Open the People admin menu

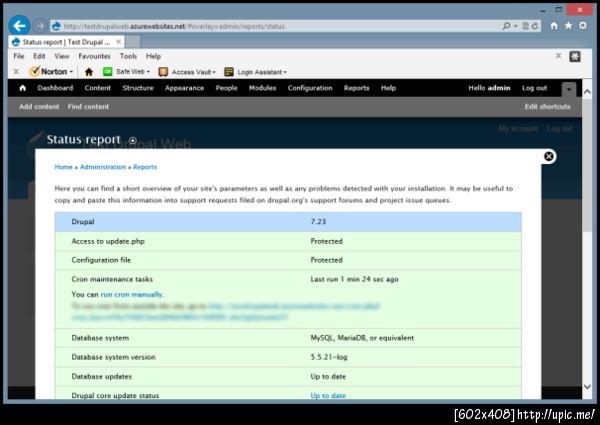click(x=227, y=88)
